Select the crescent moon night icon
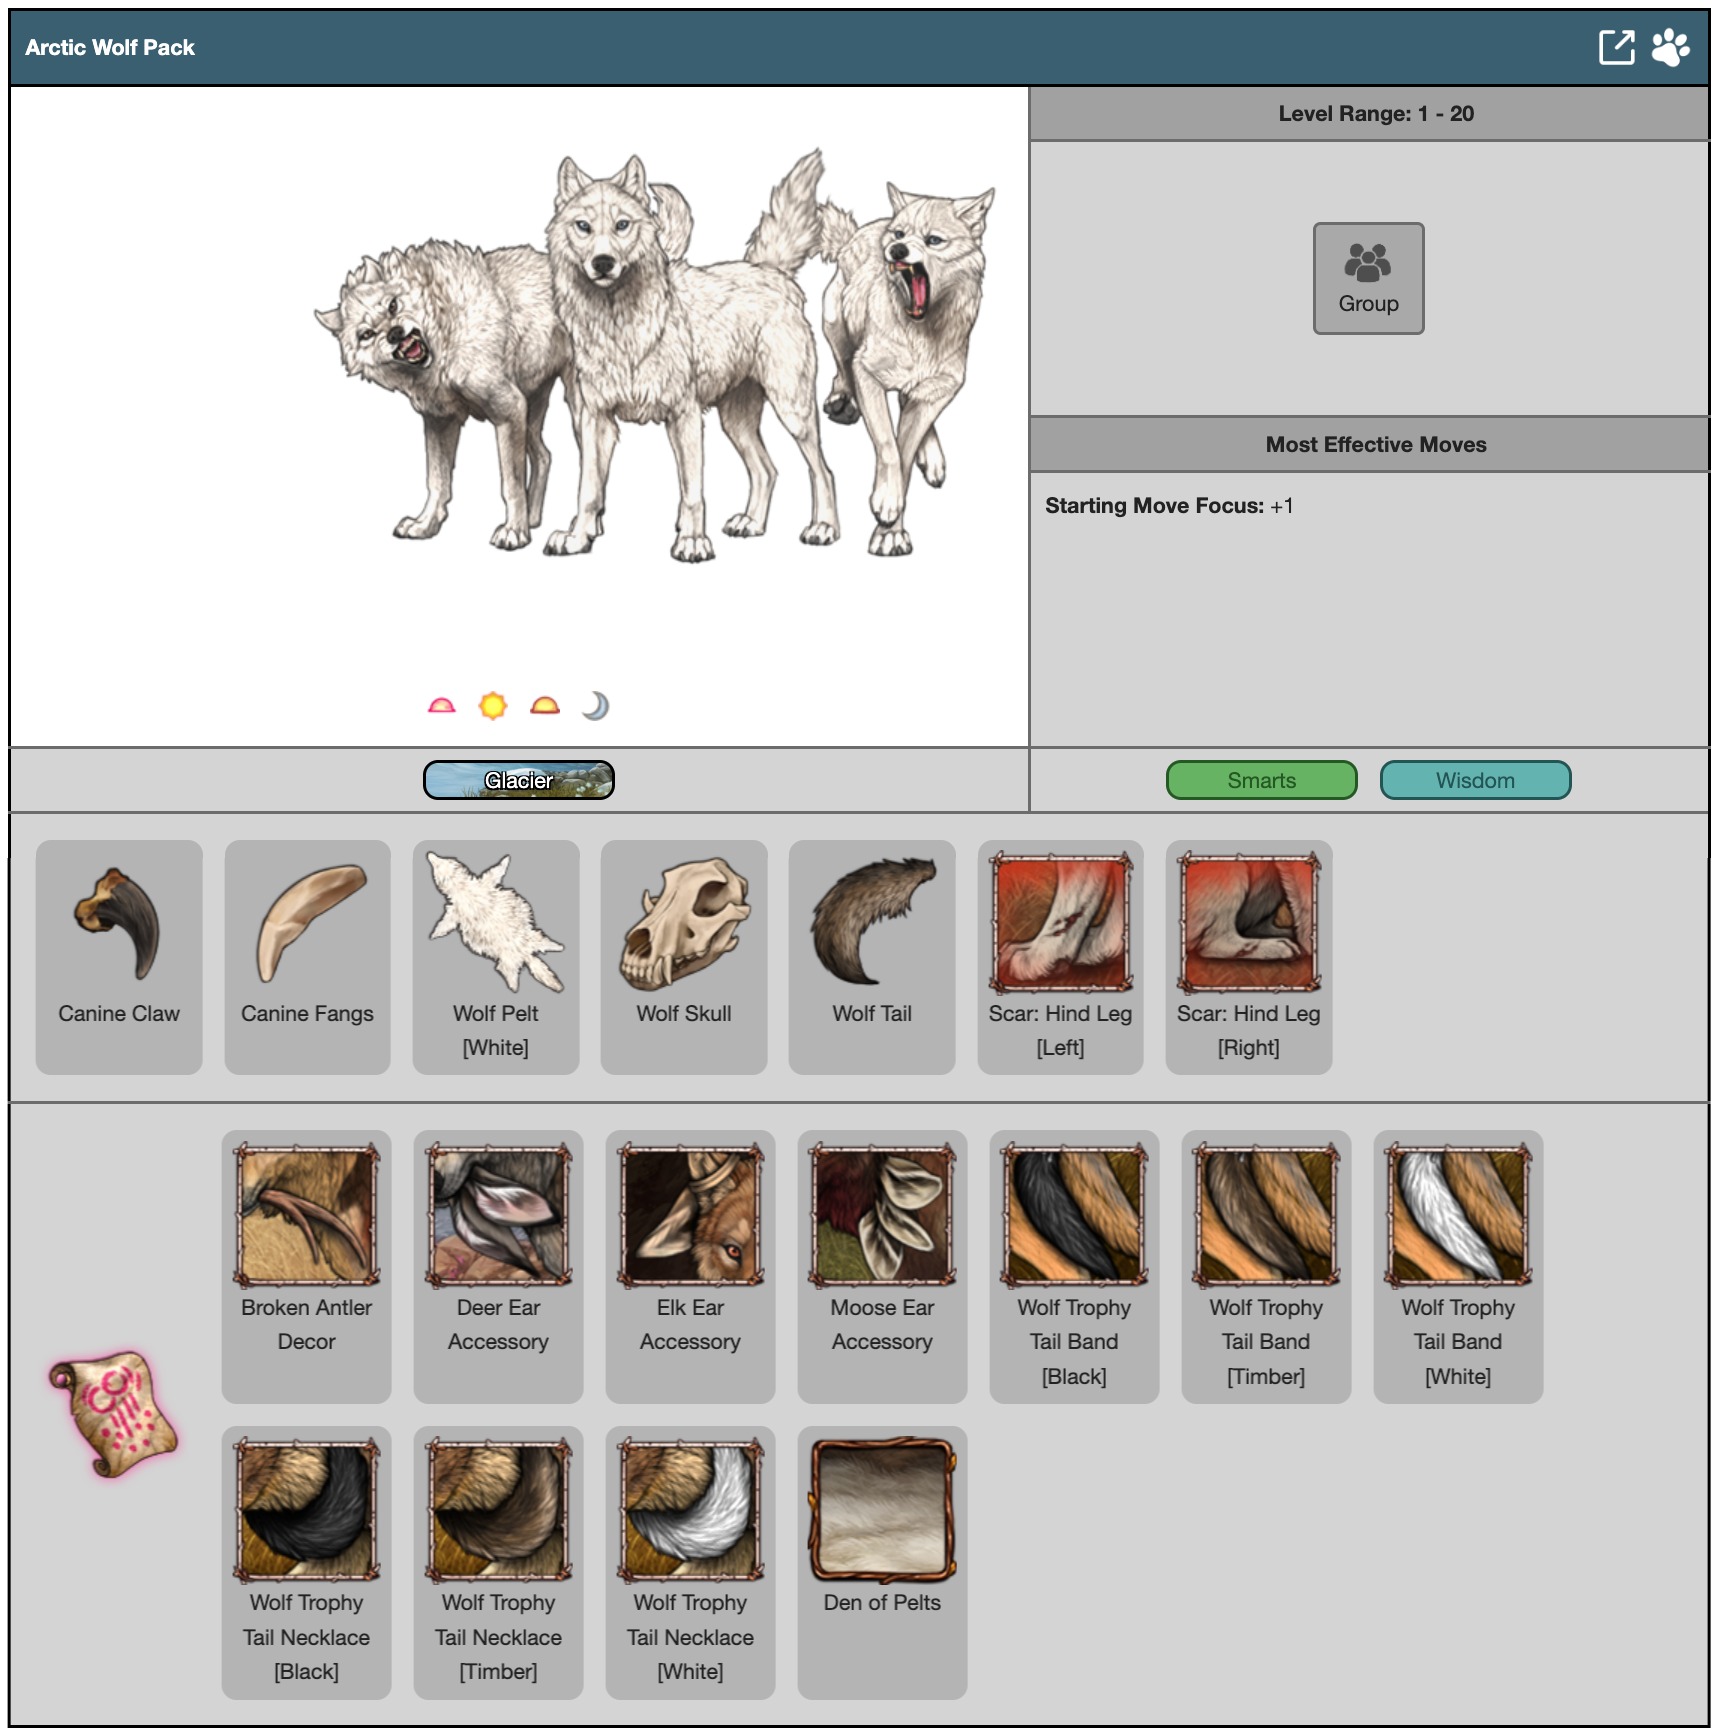The width and height of the screenshot is (1717, 1735). (x=595, y=706)
